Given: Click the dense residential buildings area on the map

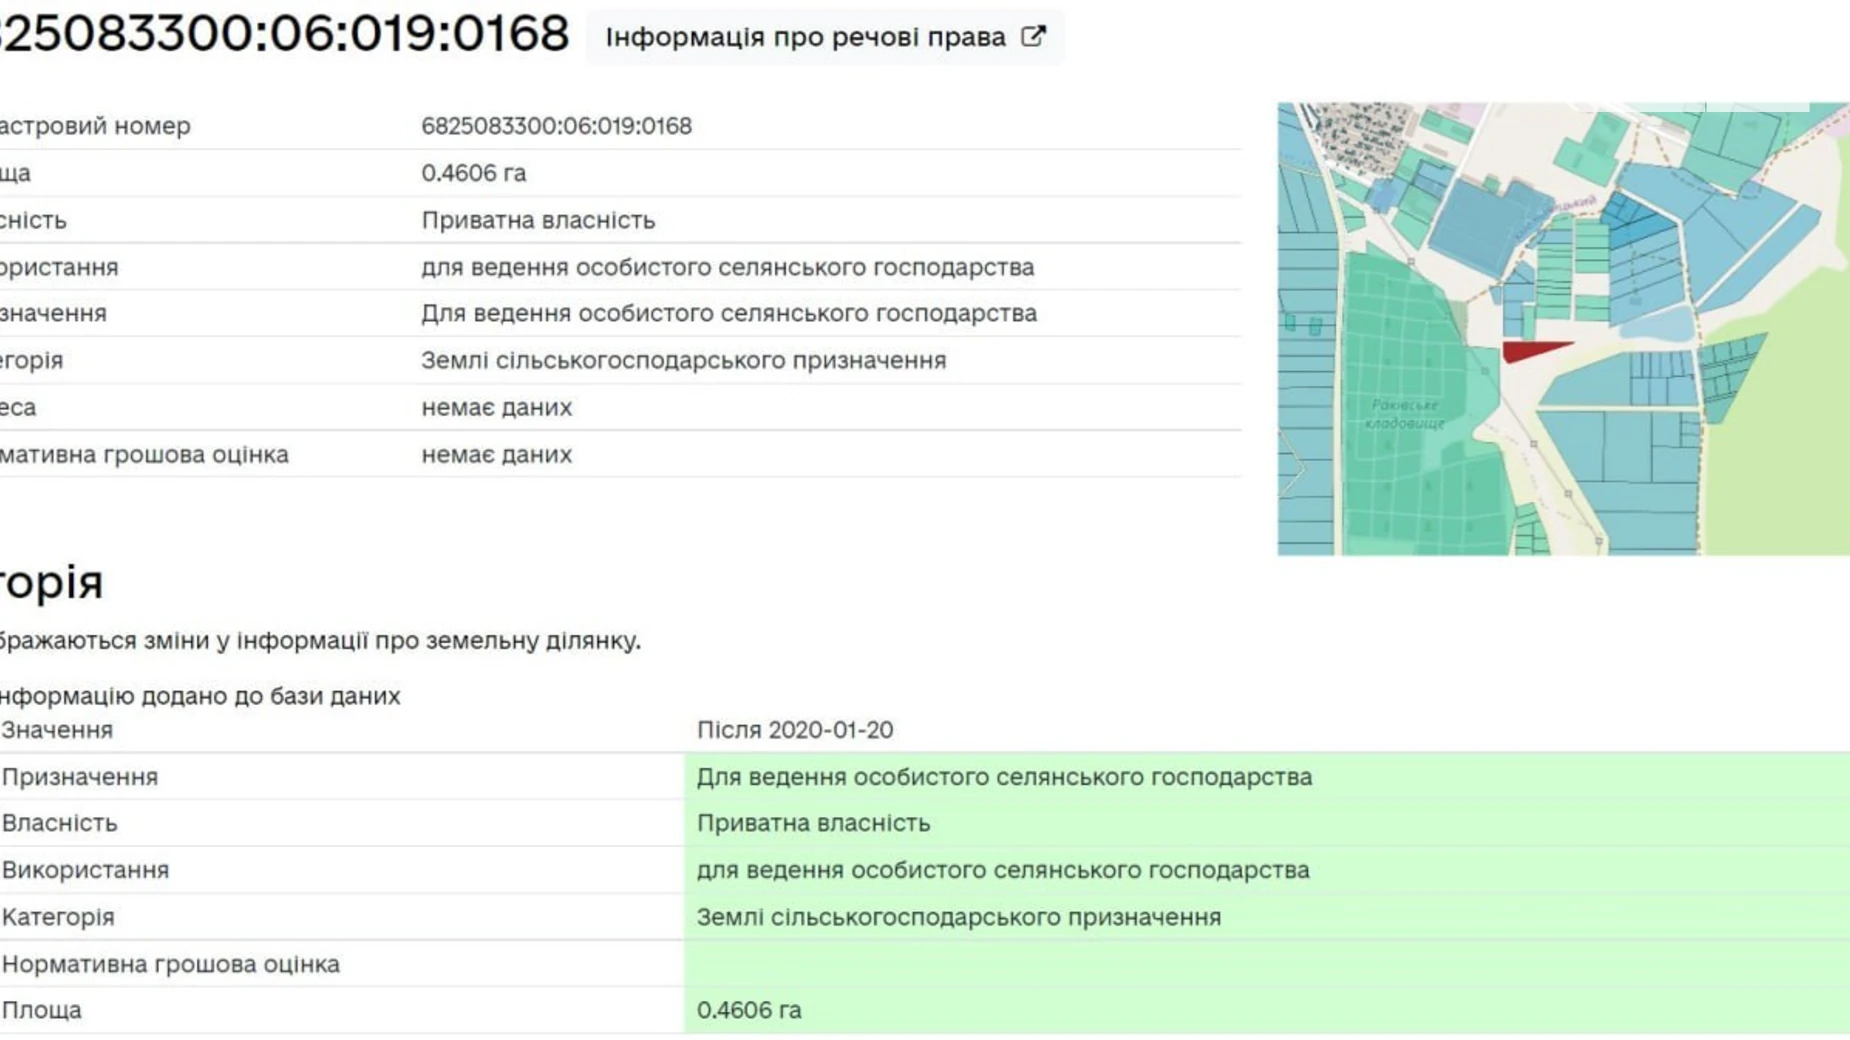Looking at the screenshot, I should point(1358,133).
